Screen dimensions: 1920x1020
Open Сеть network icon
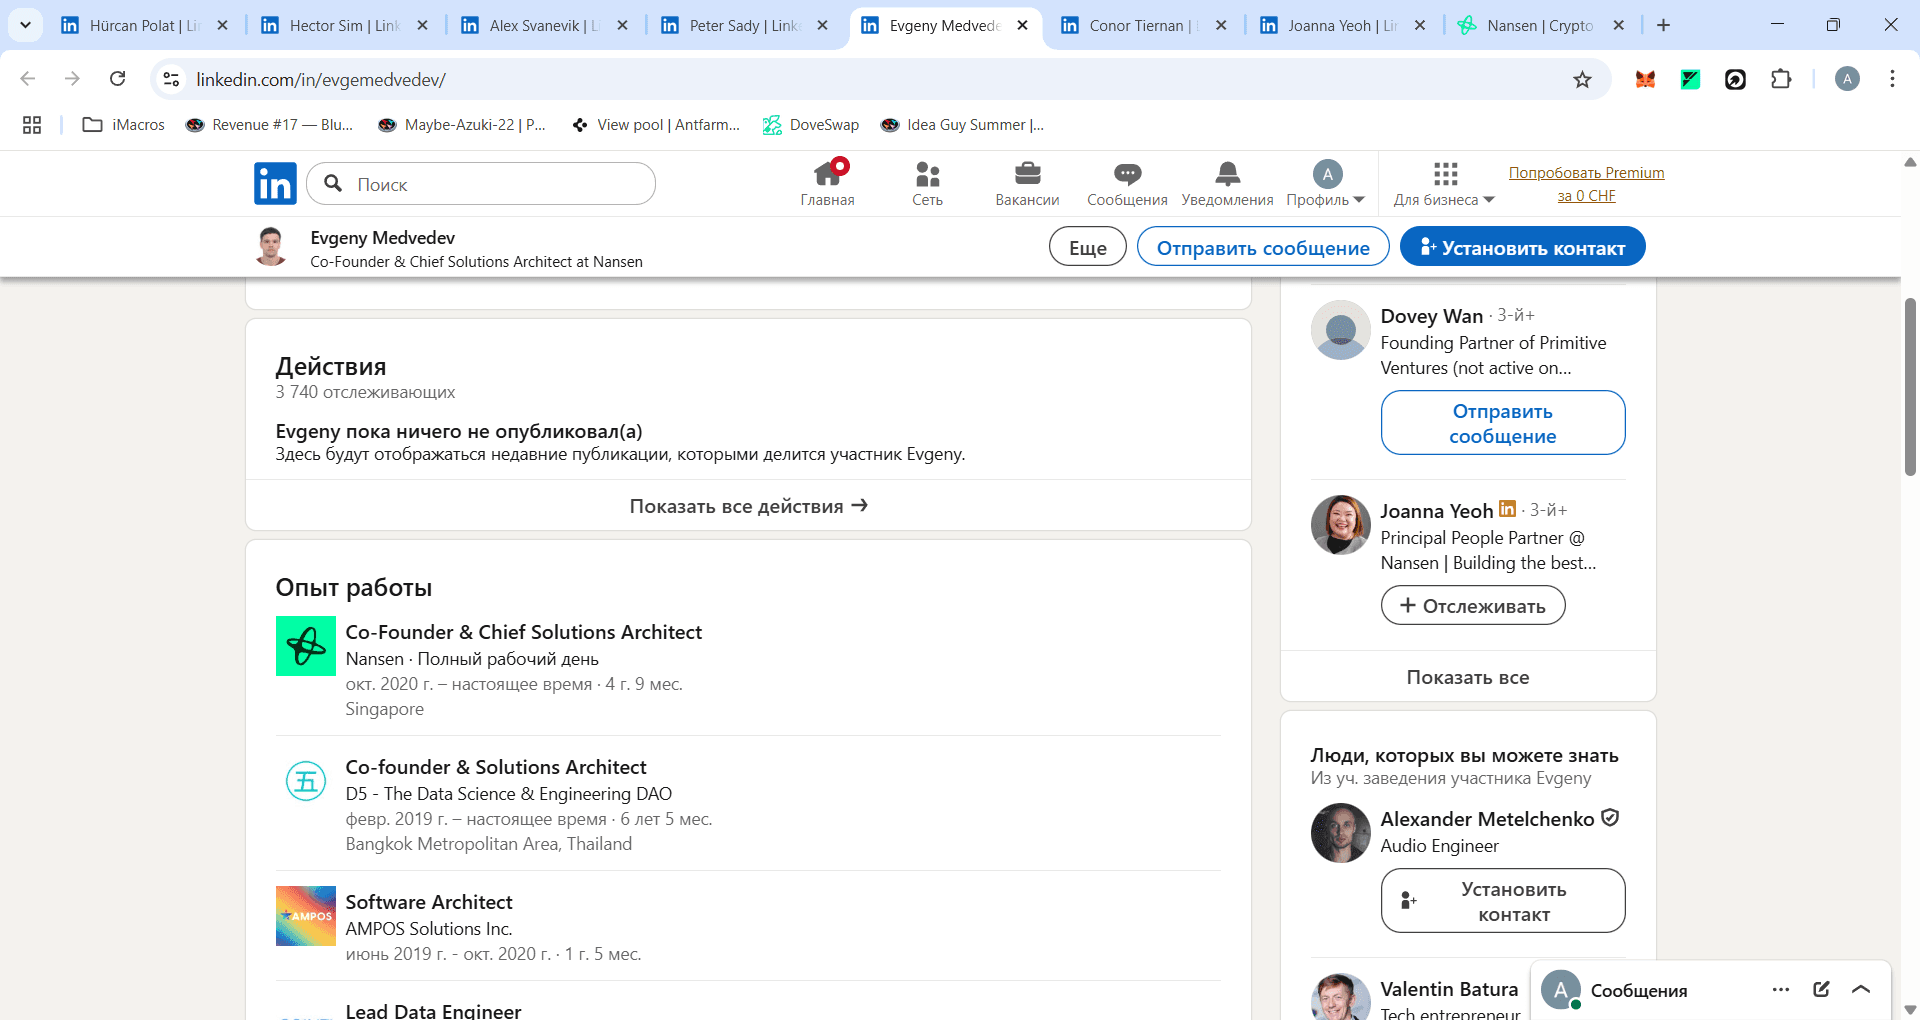(x=927, y=184)
